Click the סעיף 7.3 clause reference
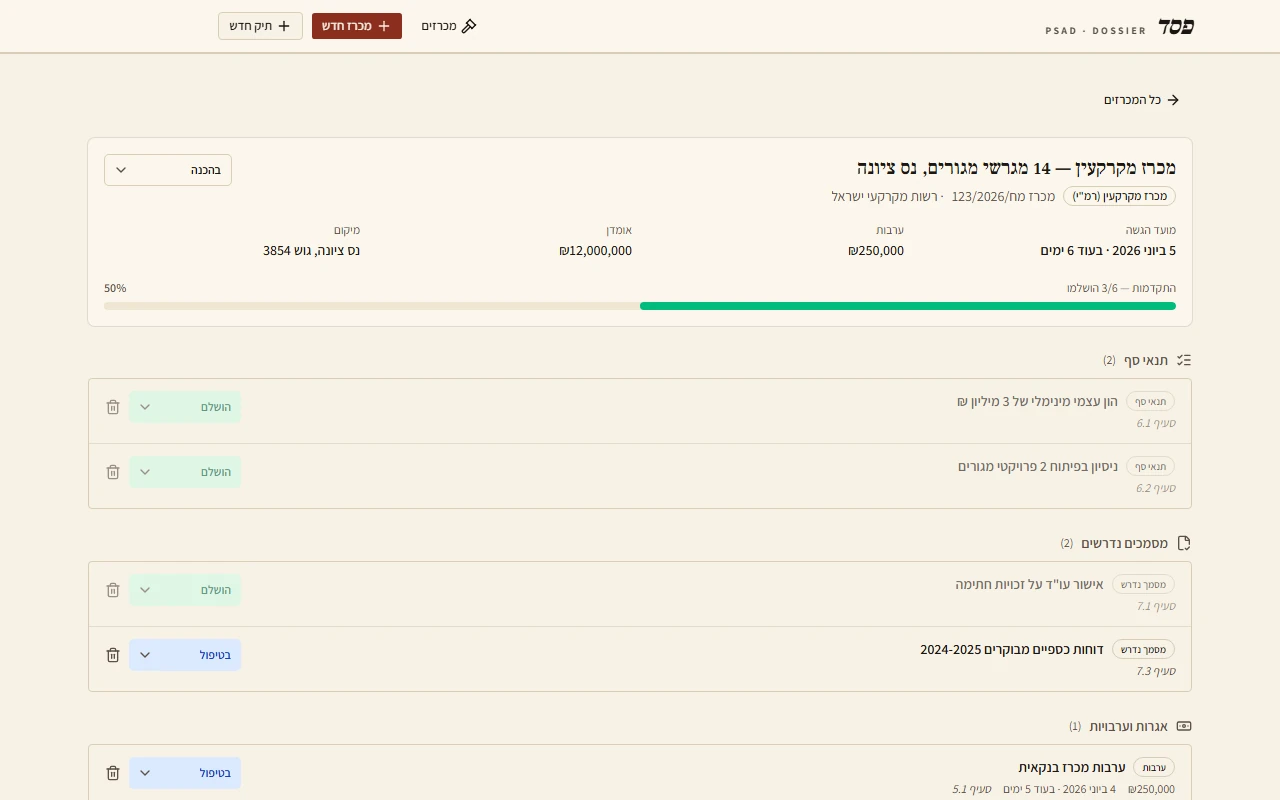 1156,671
